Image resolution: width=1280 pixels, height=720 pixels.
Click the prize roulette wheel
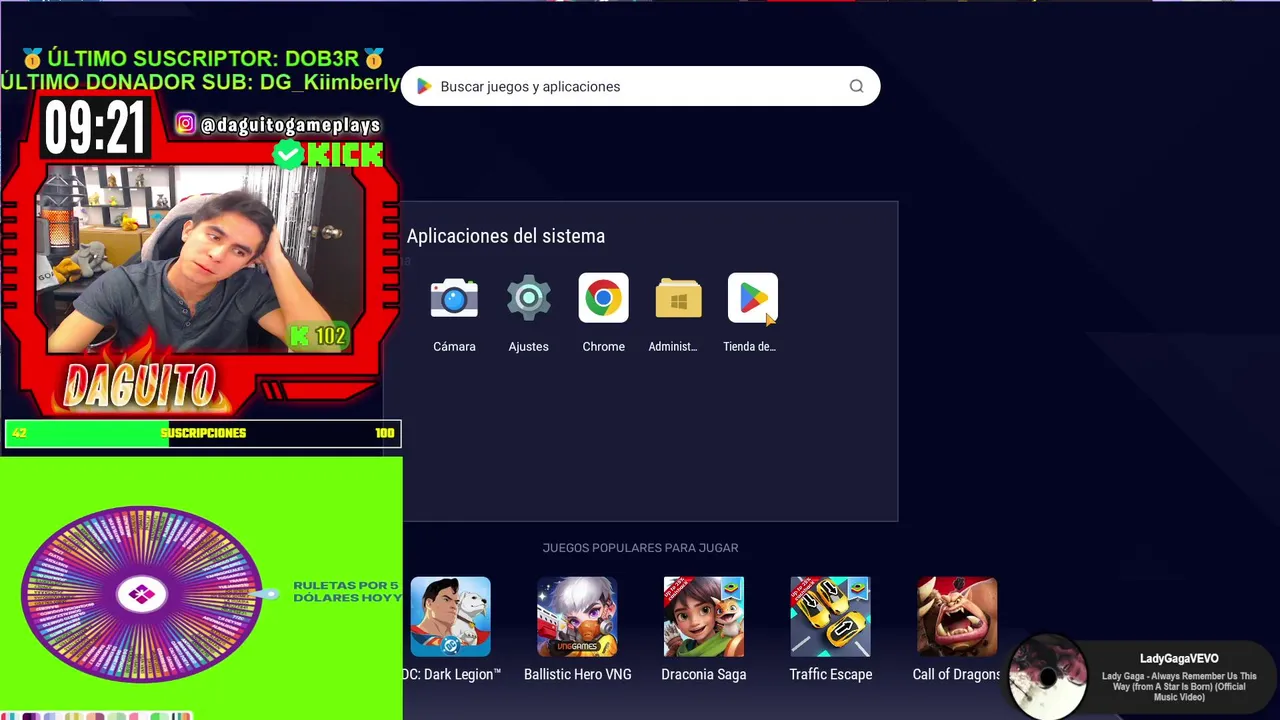(x=141, y=595)
